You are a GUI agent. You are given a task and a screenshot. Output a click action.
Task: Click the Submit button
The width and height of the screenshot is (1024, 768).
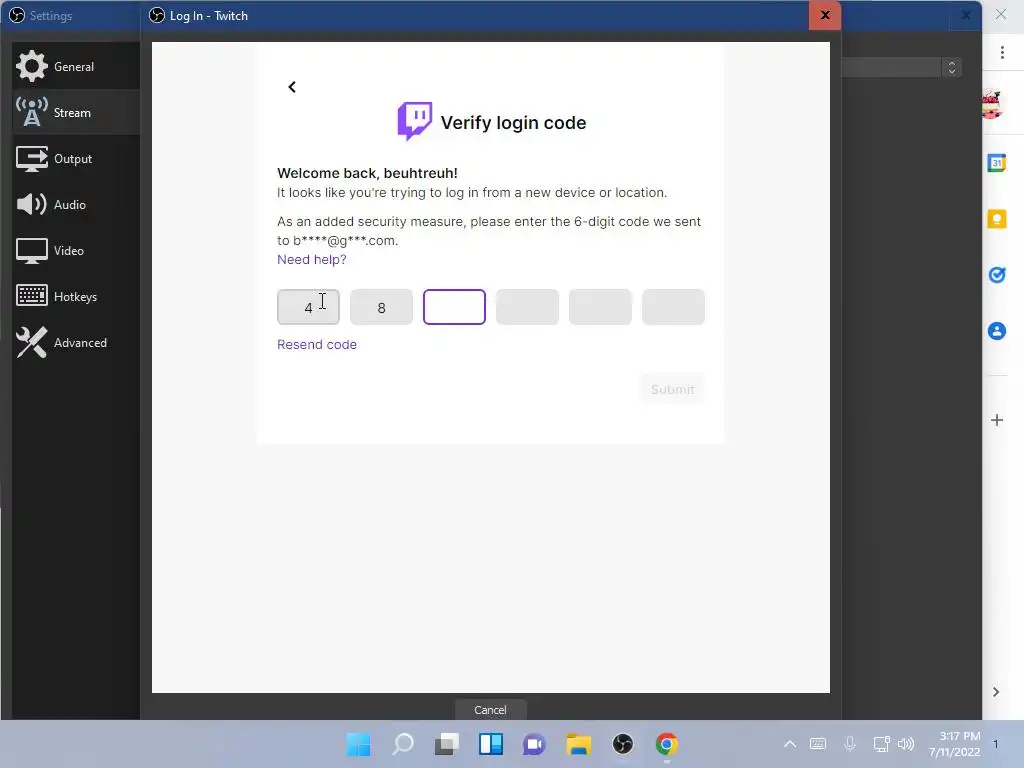tap(673, 389)
